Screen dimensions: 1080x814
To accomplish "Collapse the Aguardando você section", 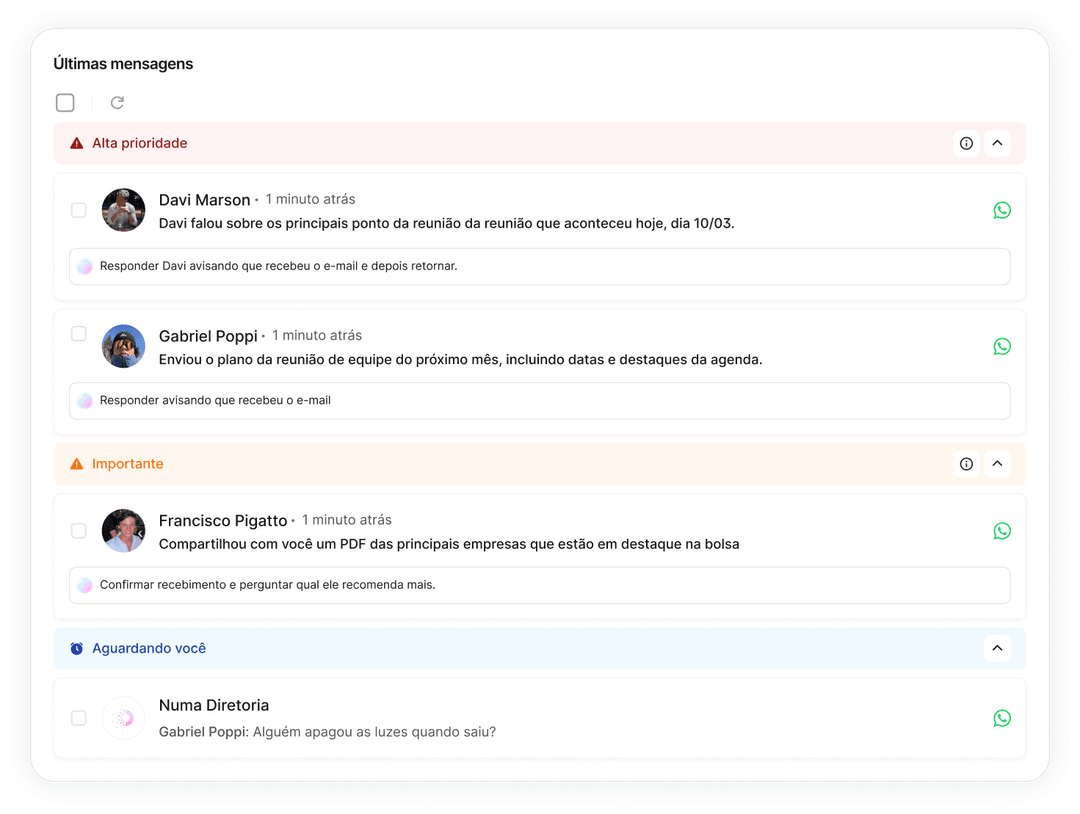I will click(997, 648).
